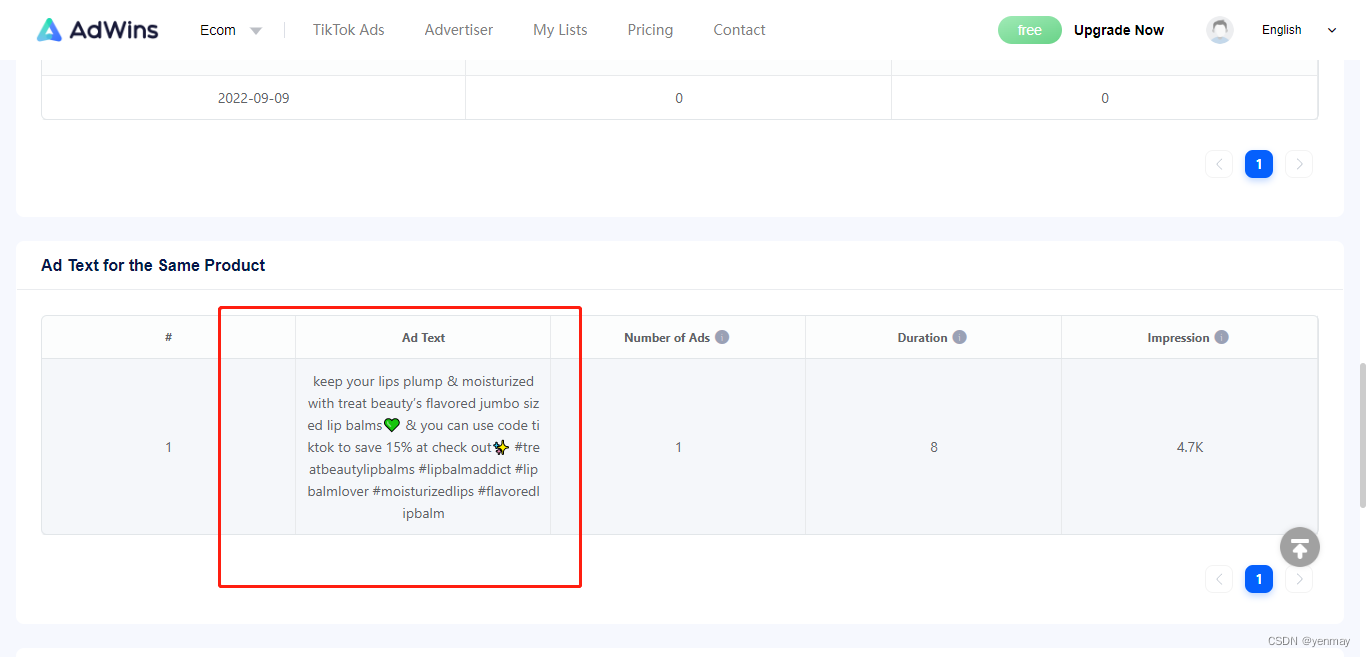Viewport: 1366px width, 657px height.
Task: Click previous page arrow in Ad Text pagination
Action: (x=1219, y=579)
